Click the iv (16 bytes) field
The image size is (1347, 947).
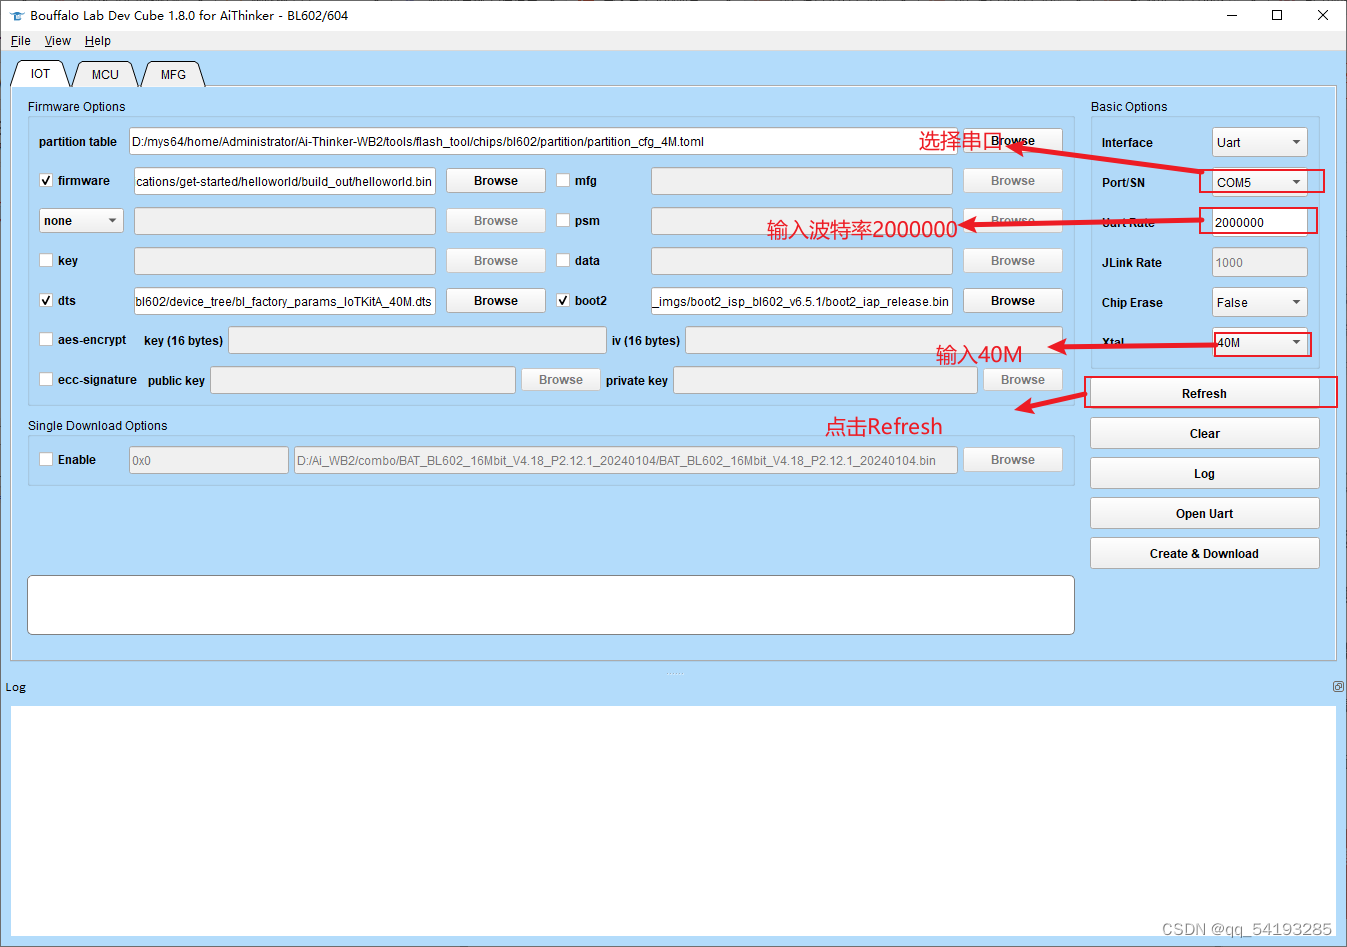(874, 340)
